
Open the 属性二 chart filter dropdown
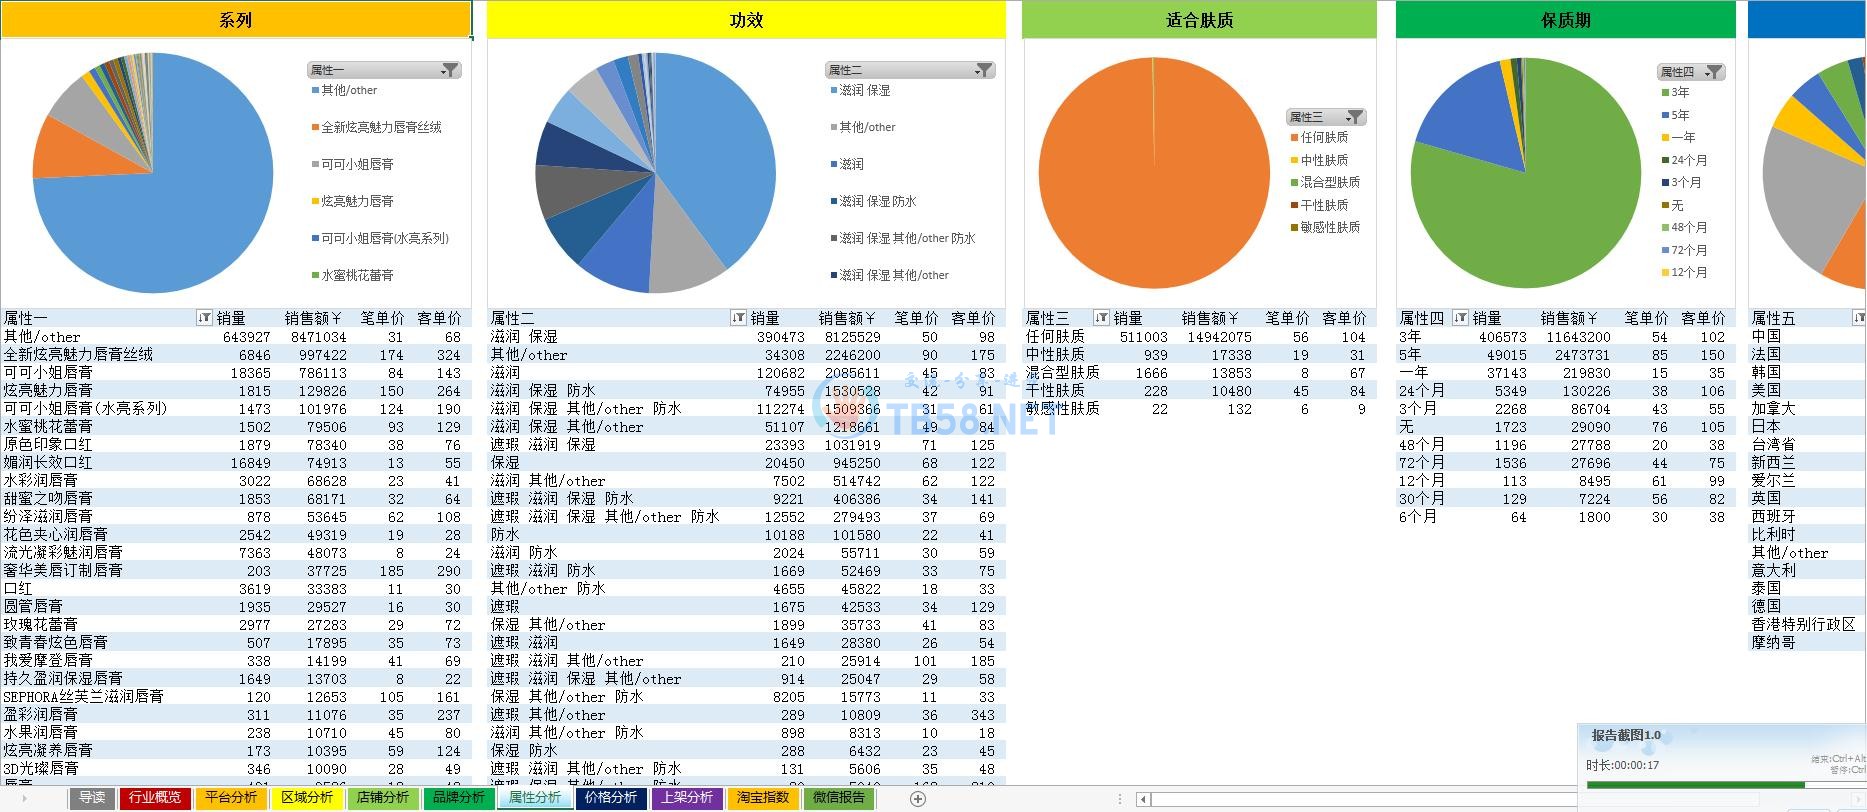coord(984,70)
